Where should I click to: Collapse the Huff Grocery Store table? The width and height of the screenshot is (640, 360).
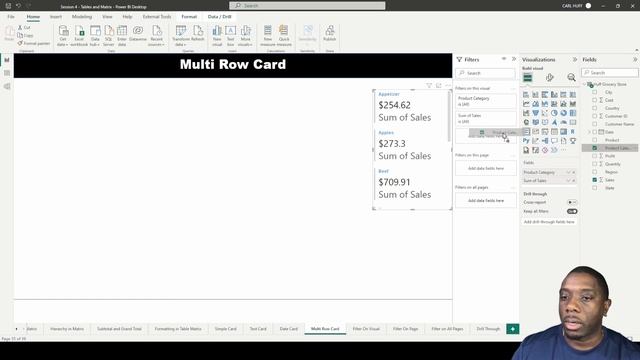pyautogui.click(x=584, y=84)
